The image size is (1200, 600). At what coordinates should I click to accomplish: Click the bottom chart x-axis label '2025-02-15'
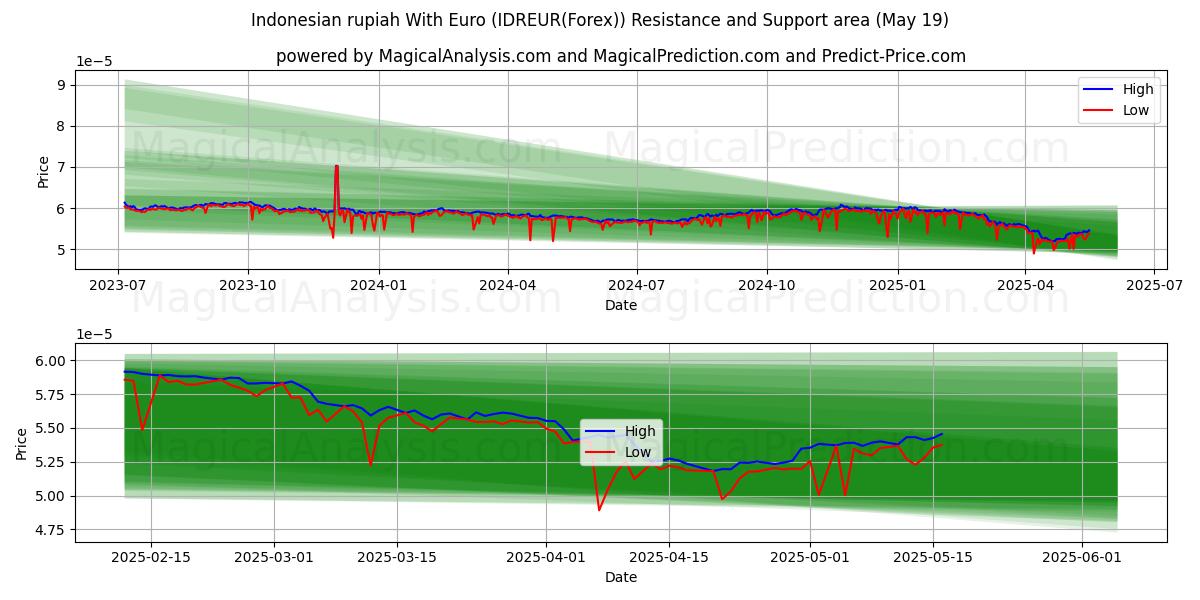(x=151, y=558)
